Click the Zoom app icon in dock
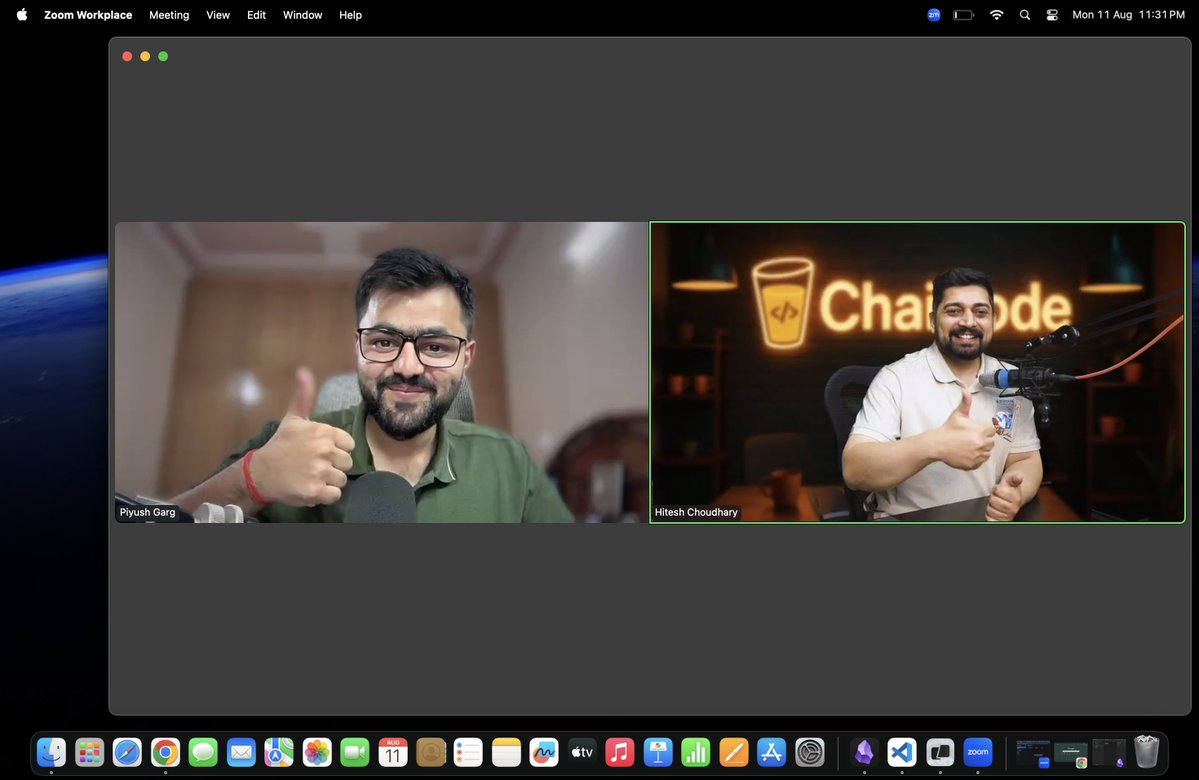The image size is (1199, 780). click(978, 752)
